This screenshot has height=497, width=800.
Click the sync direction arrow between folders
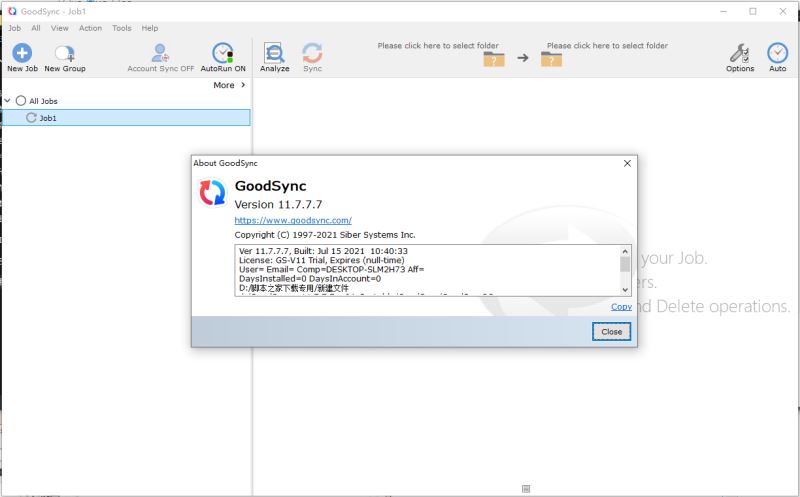click(522, 58)
